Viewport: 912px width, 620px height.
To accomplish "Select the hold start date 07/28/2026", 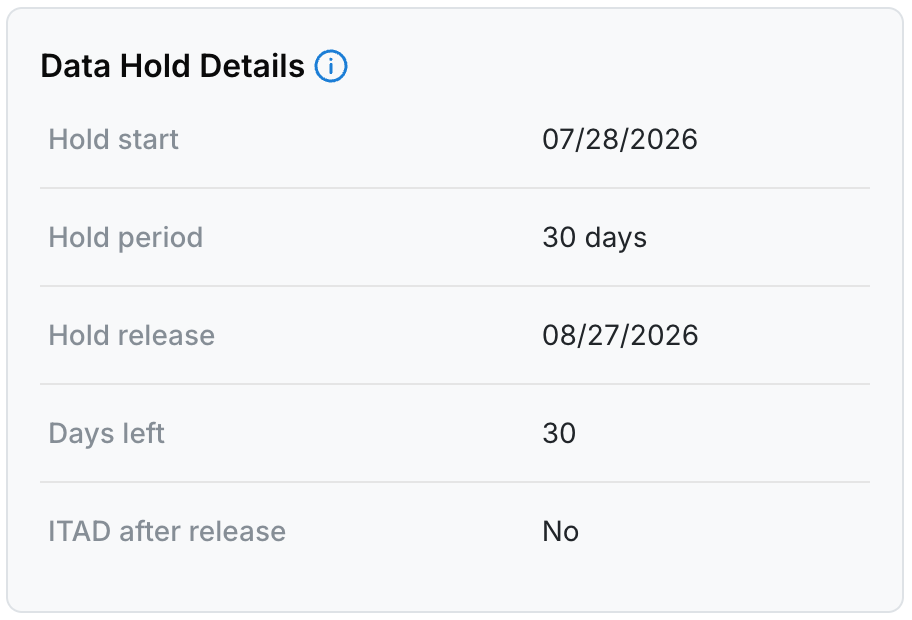I will [x=620, y=140].
